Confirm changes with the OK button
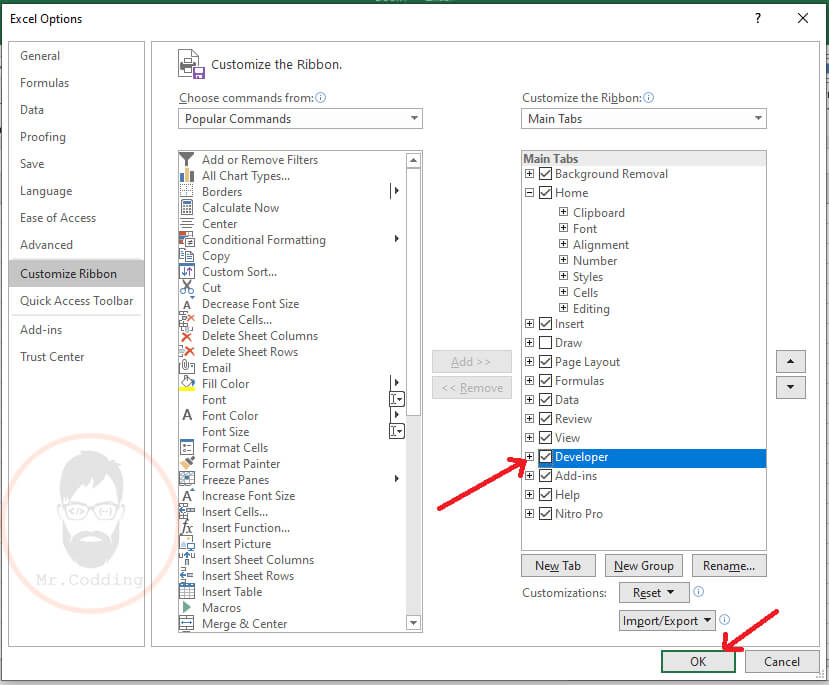829x685 pixels. pyautogui.click(x=698, y=661)
